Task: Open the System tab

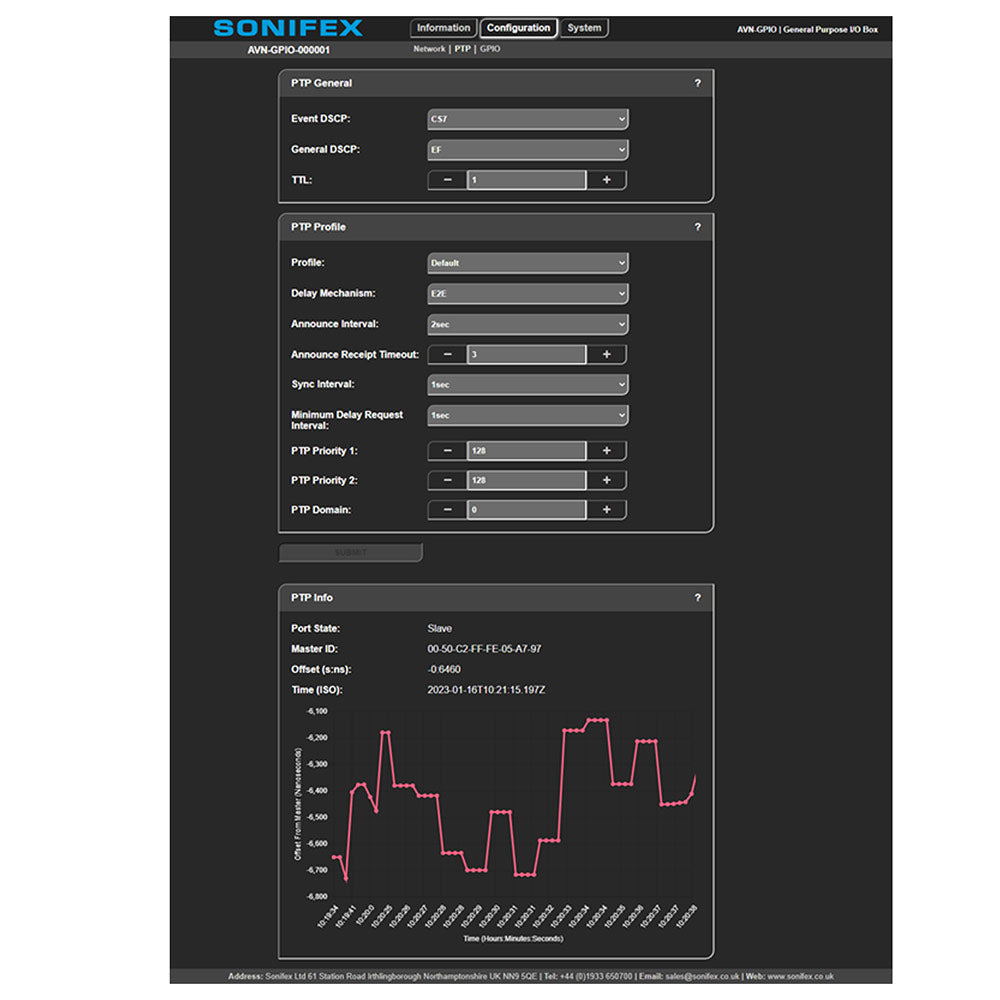Action: [x=584, y=28]
